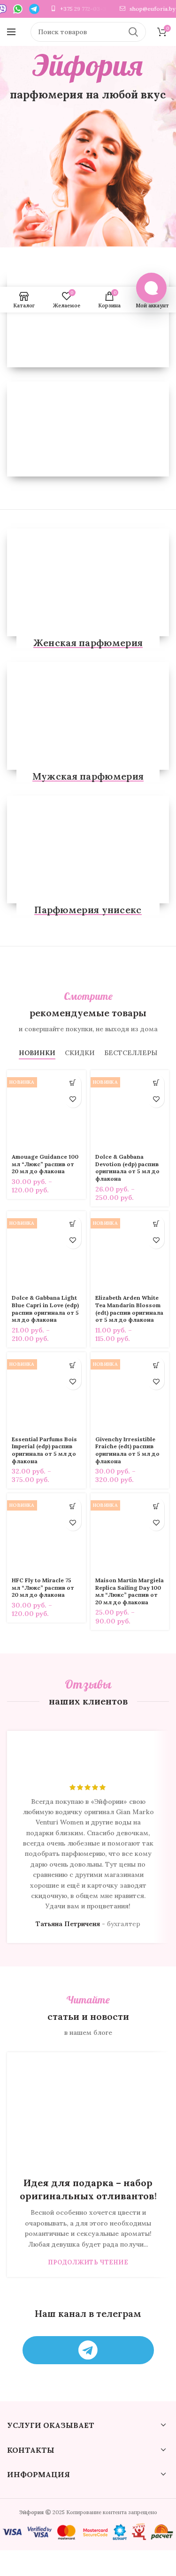Open the cart icon in header

click(x=162, y=32)
